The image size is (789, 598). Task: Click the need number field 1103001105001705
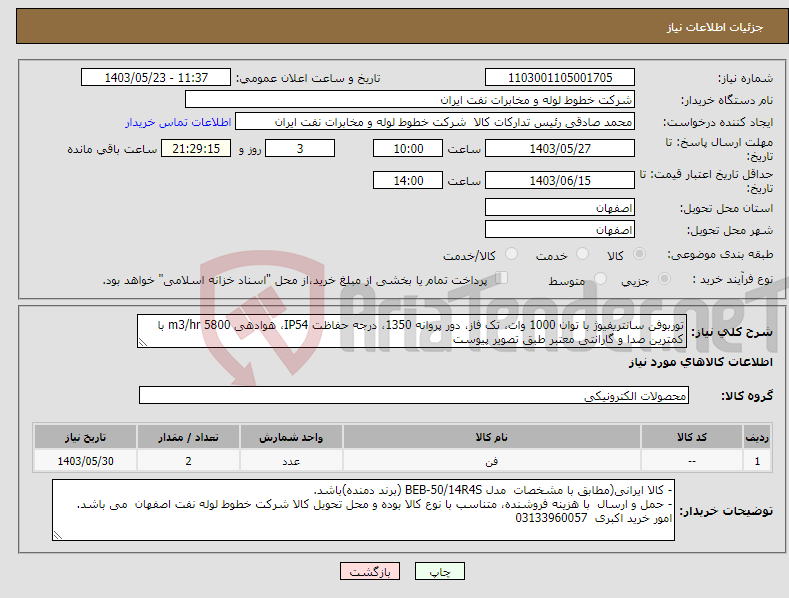(560, 78)
